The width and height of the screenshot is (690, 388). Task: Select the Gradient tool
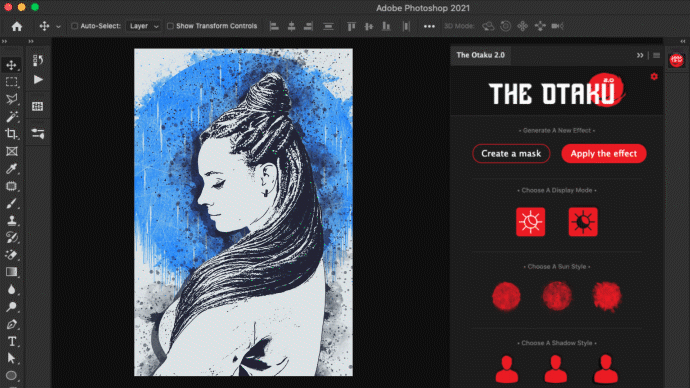11,272
